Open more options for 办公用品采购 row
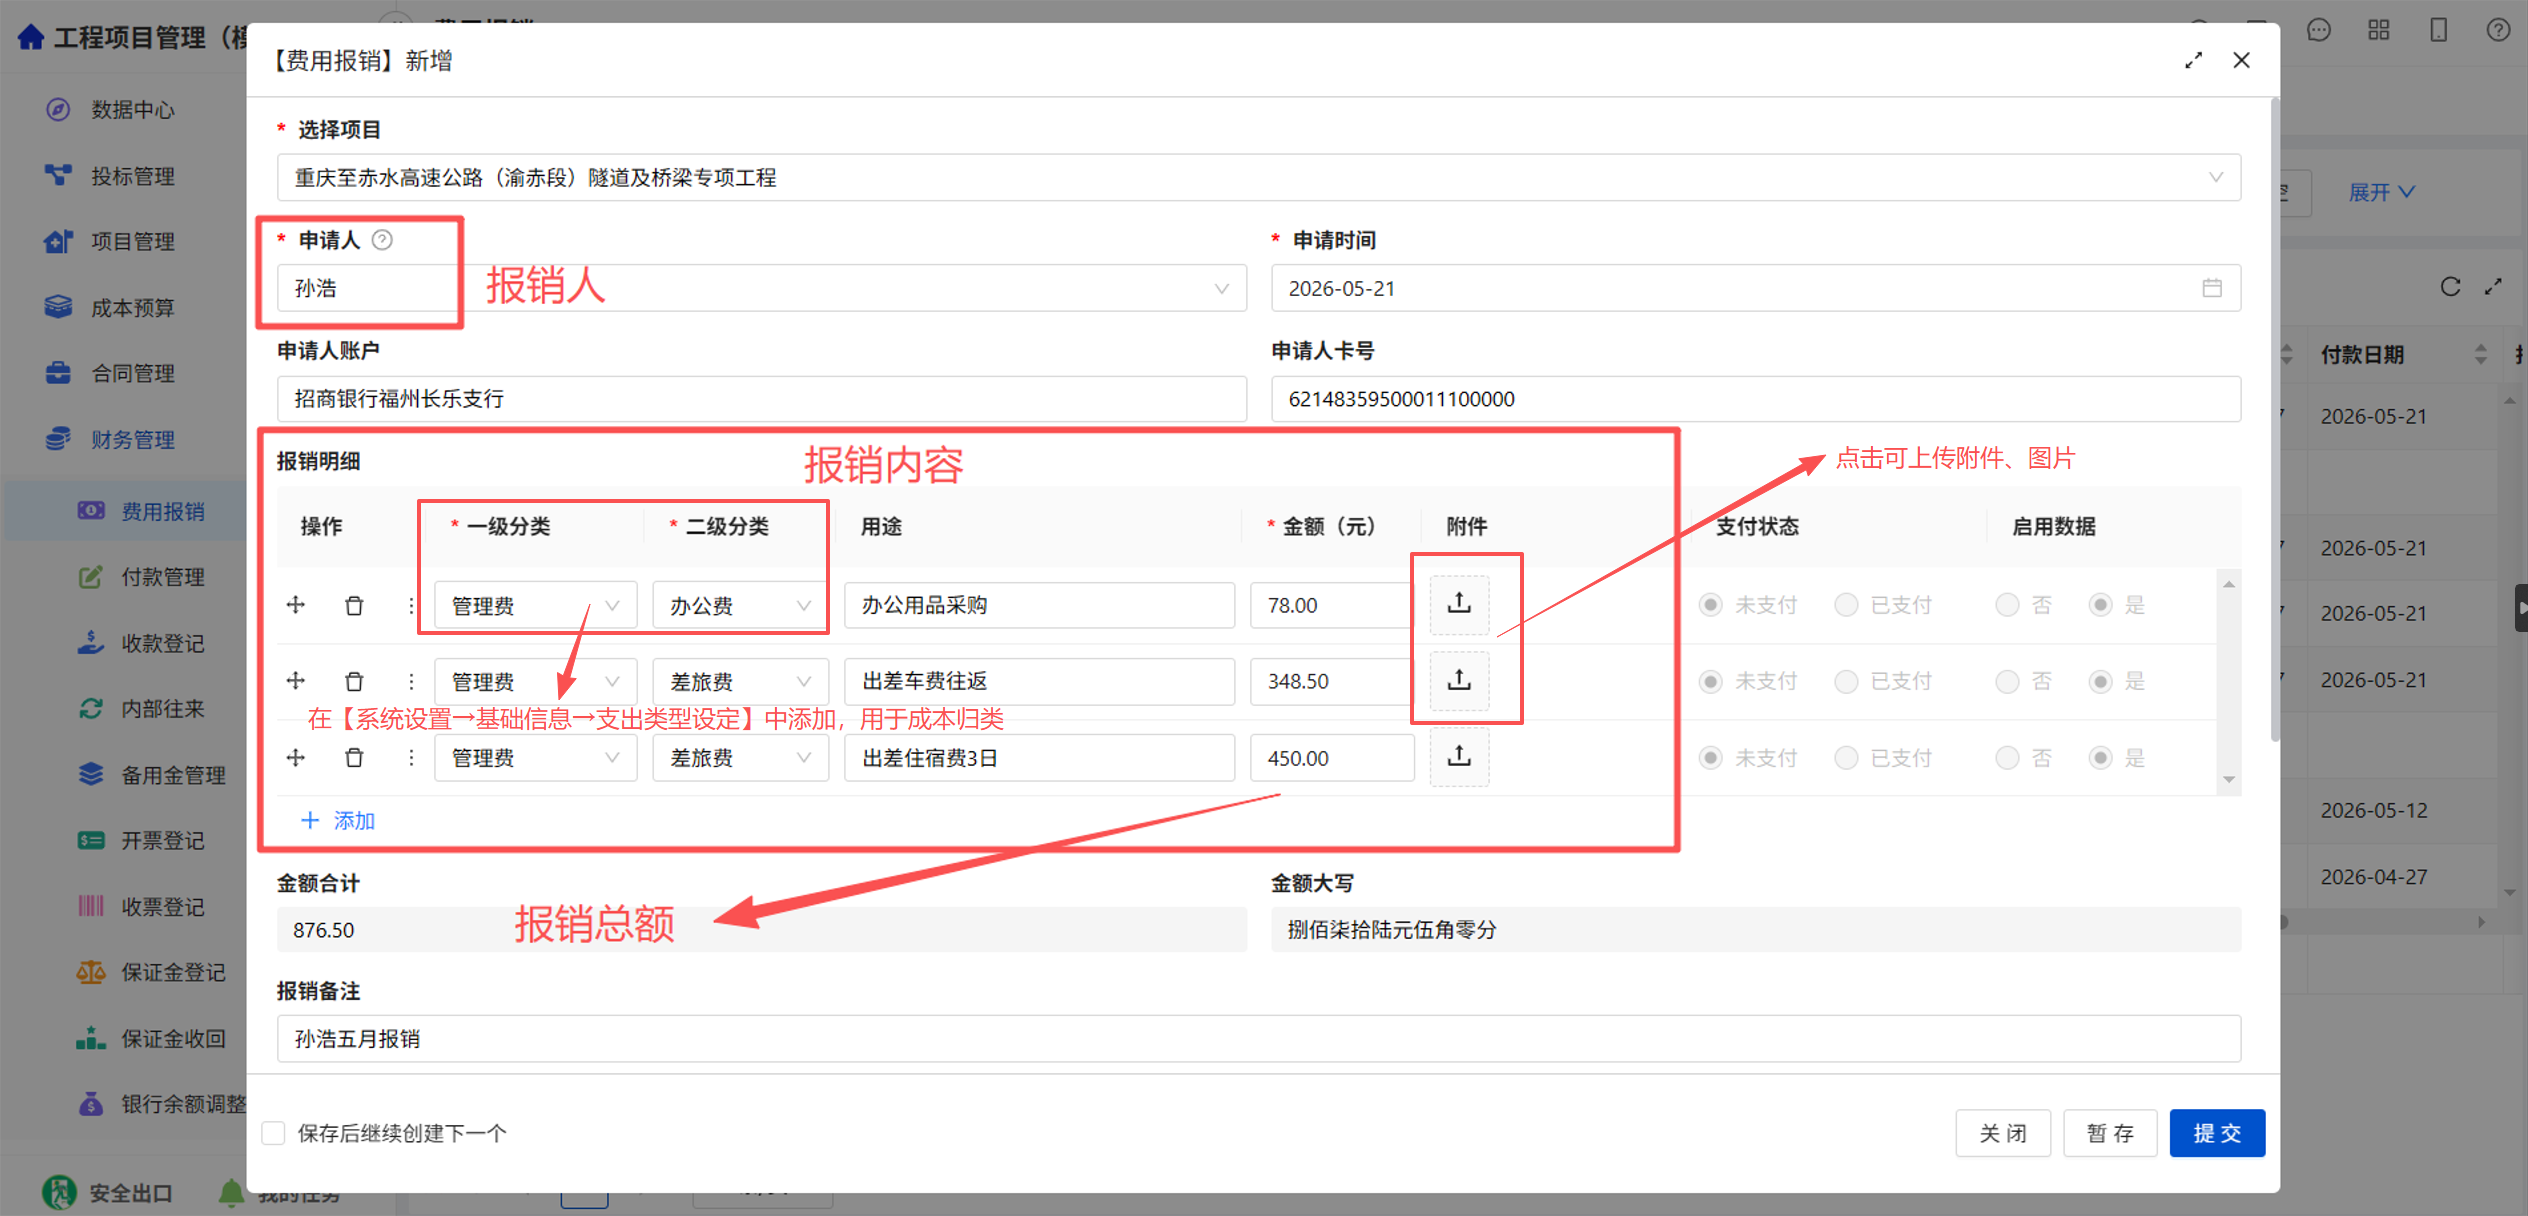This screenshot has width=2528, height=1216. (x=411, y=605)
